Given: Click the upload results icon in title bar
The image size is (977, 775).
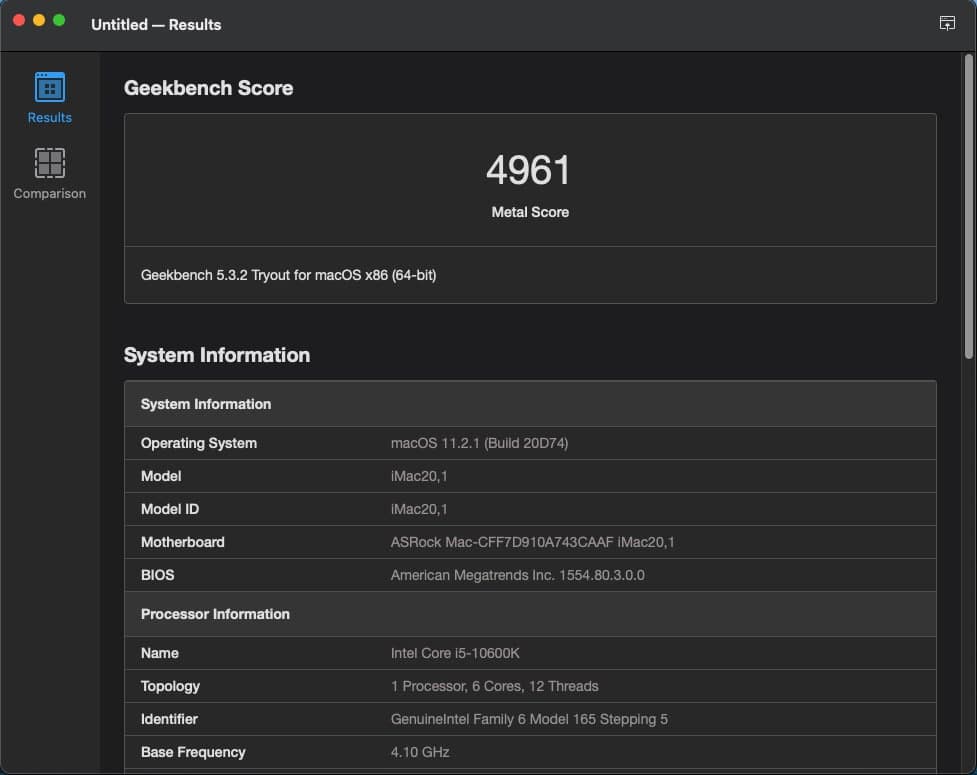Looking at the screenshot, I should [x=946, y=24].
